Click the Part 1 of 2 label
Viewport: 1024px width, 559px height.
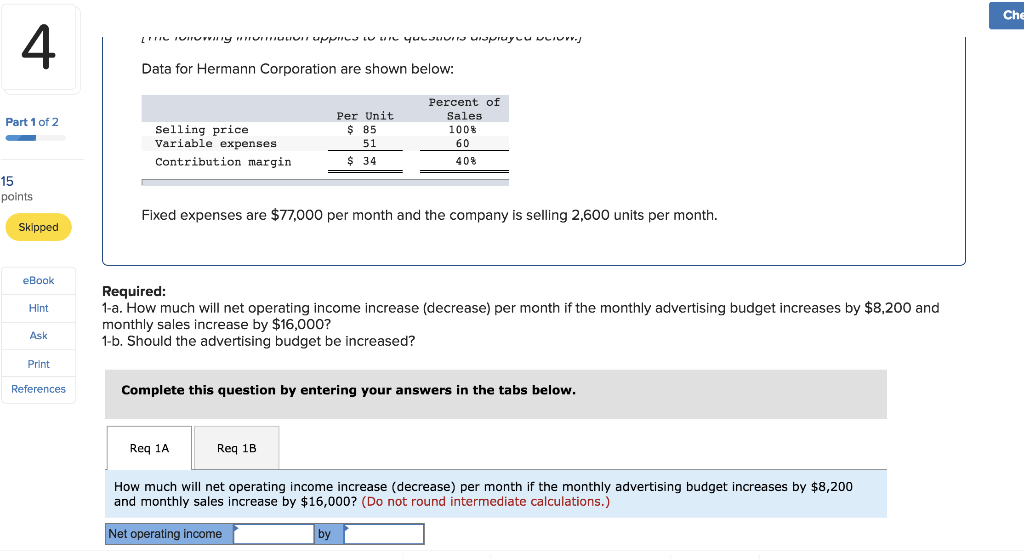[x=32, y=122]
